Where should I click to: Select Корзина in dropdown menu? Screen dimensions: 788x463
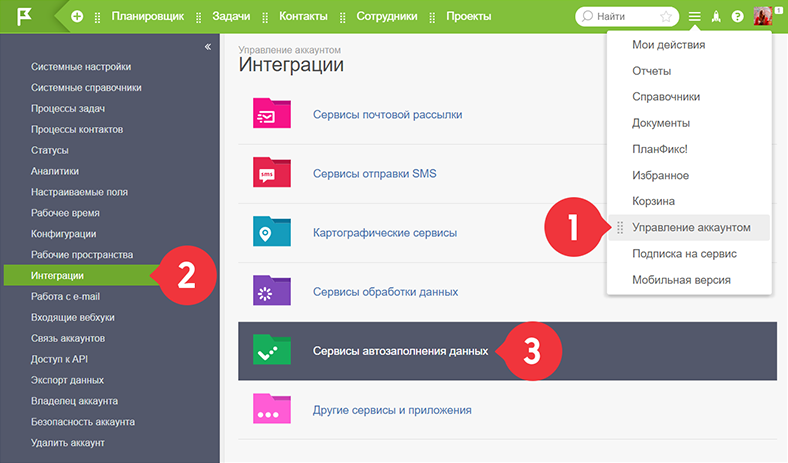(x=653, y=201)
